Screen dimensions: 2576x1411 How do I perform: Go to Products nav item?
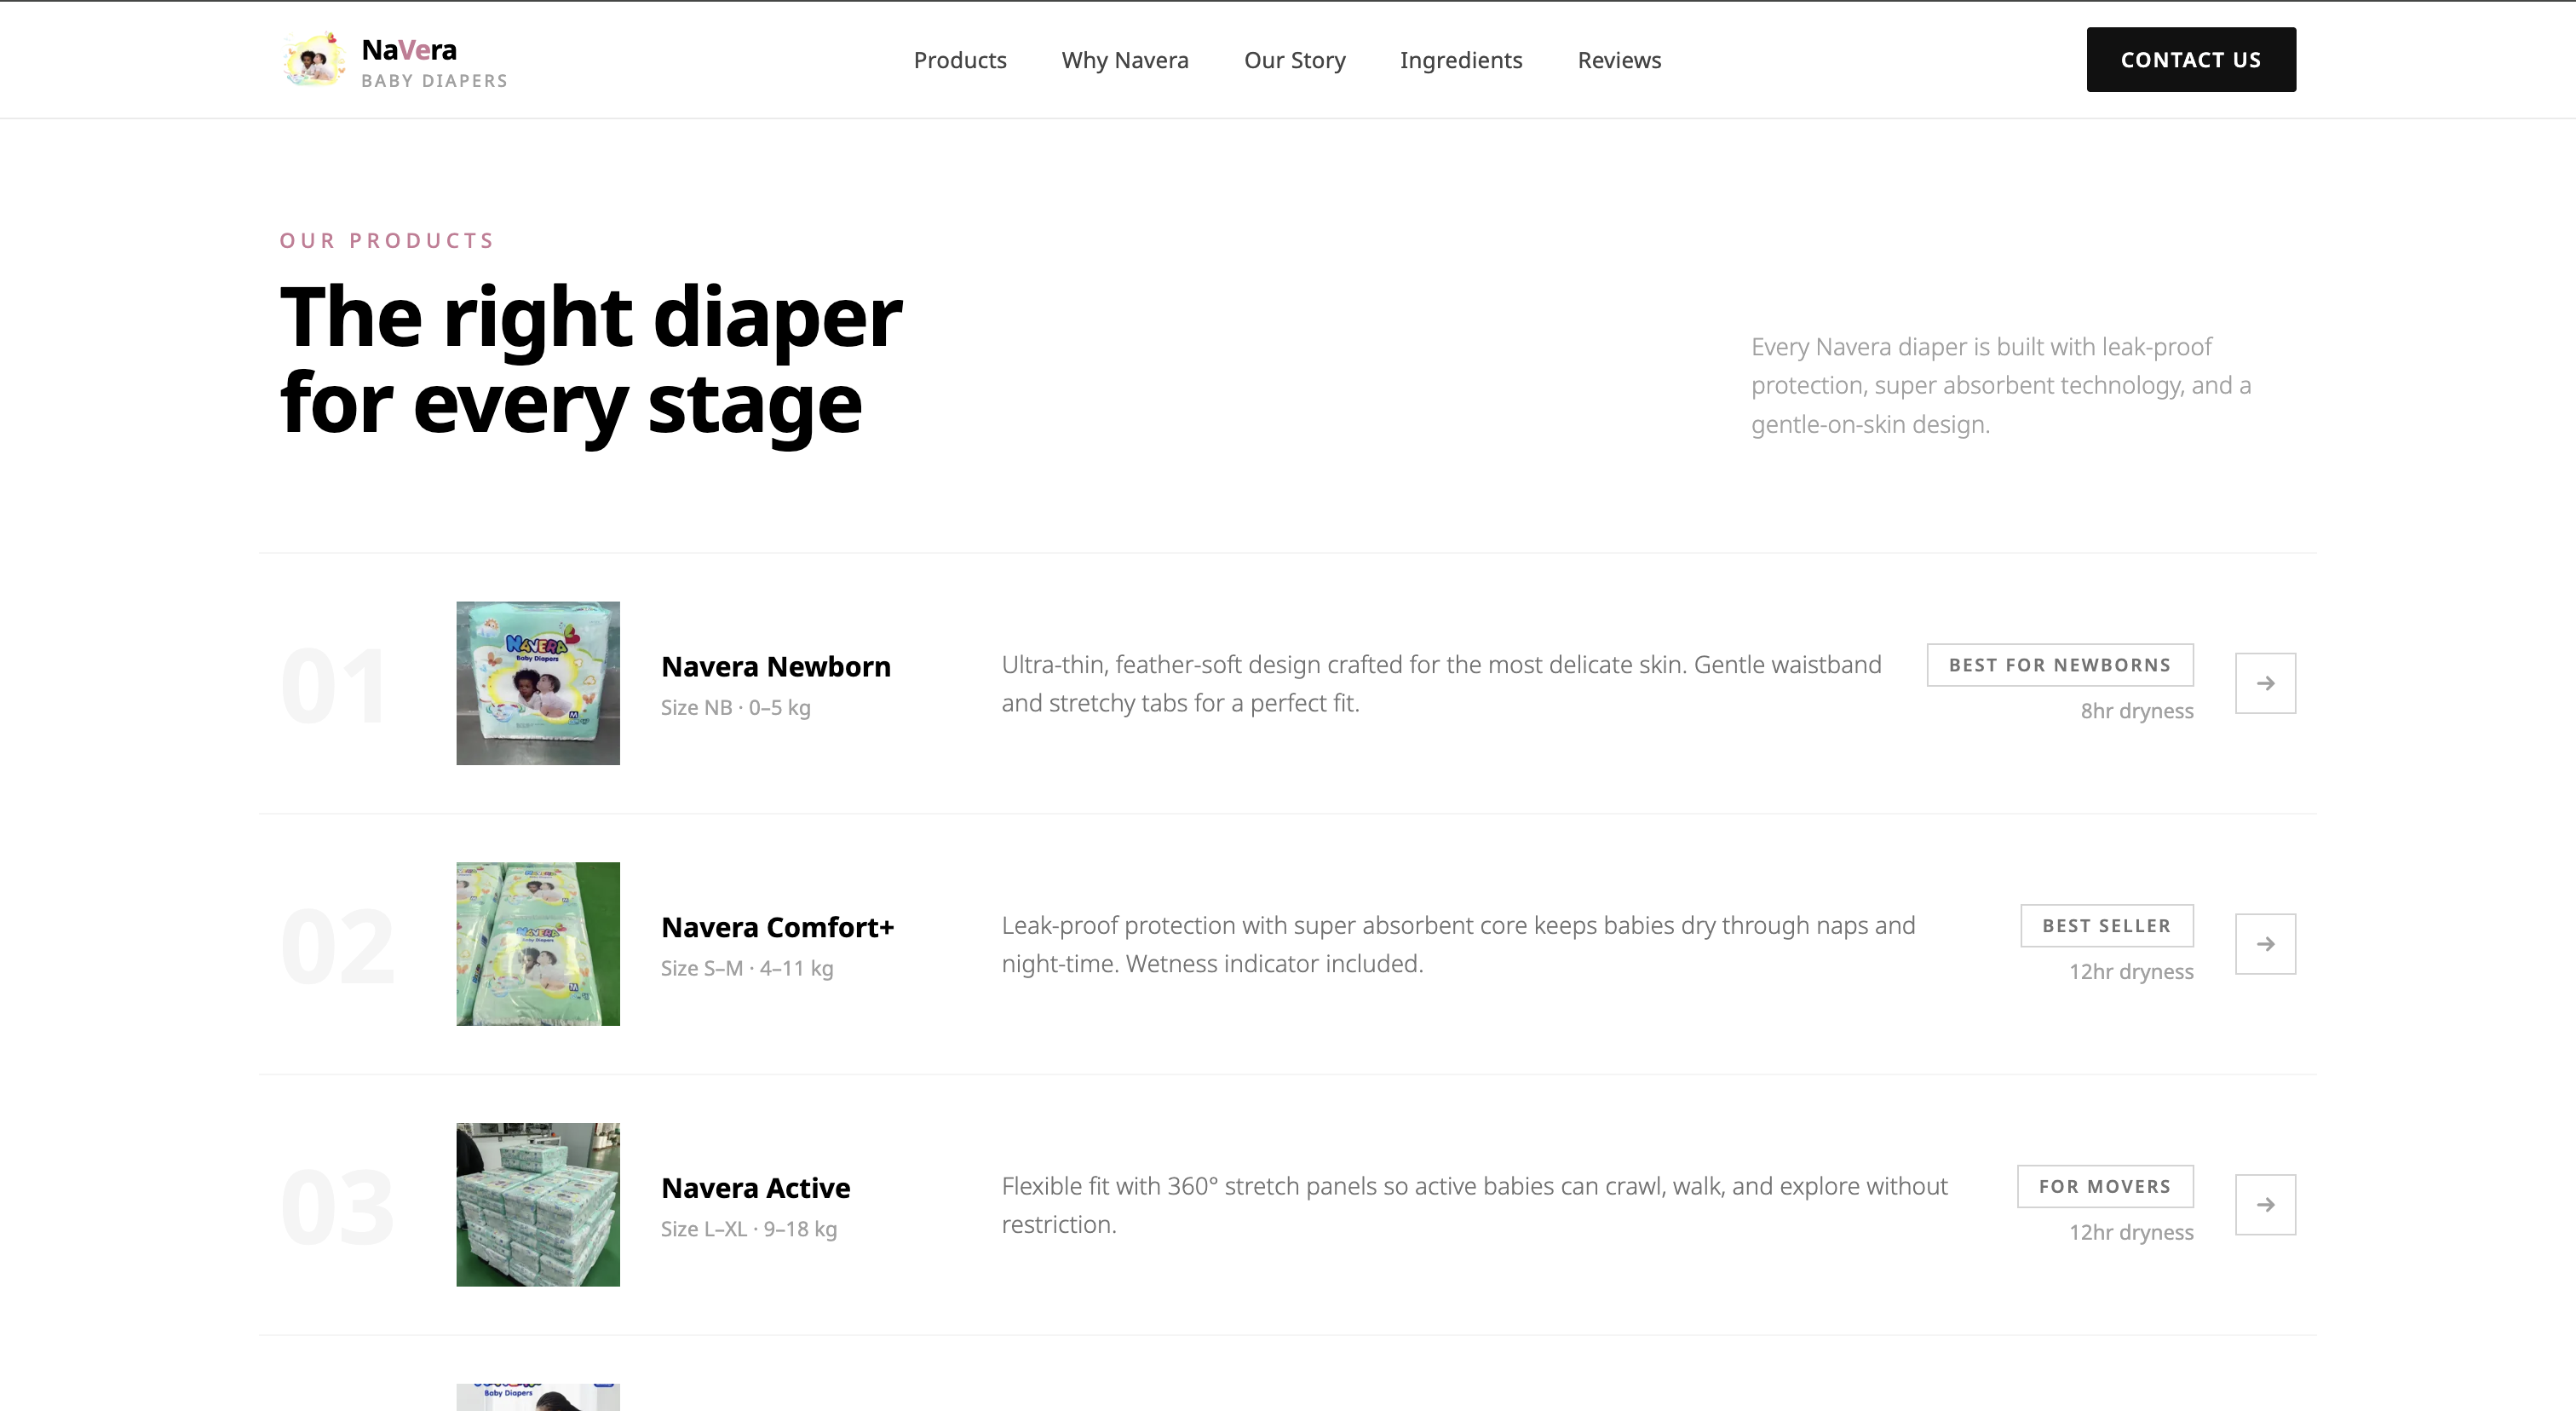click(x=960, y=60)
